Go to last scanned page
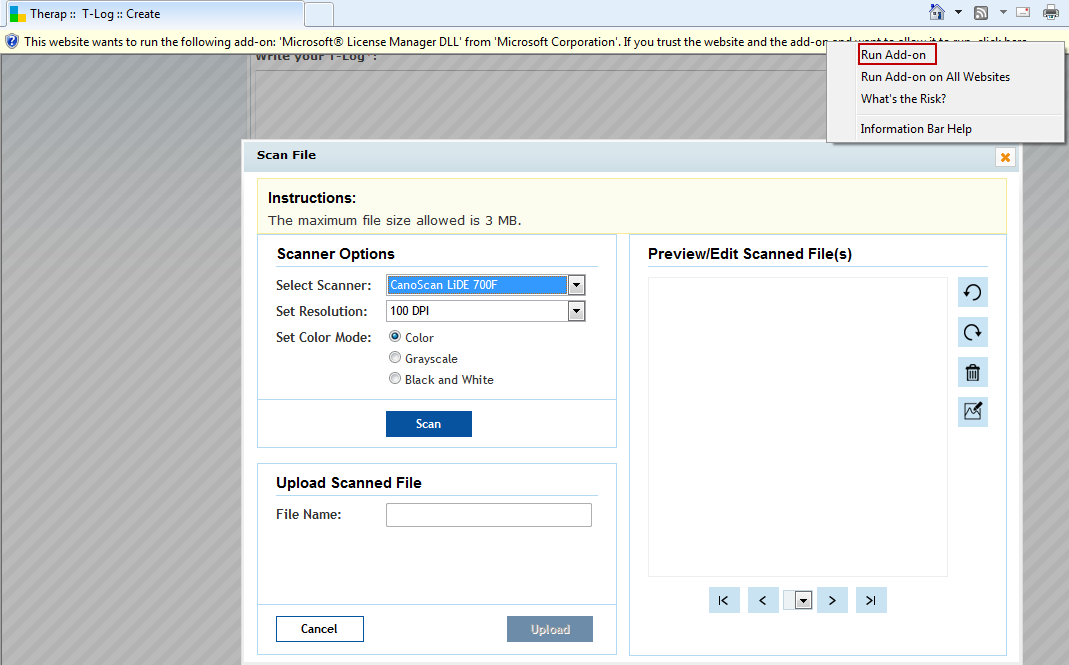Viewport: 1069px width, 665px height. pyautogui.click(x=871, y=600)
